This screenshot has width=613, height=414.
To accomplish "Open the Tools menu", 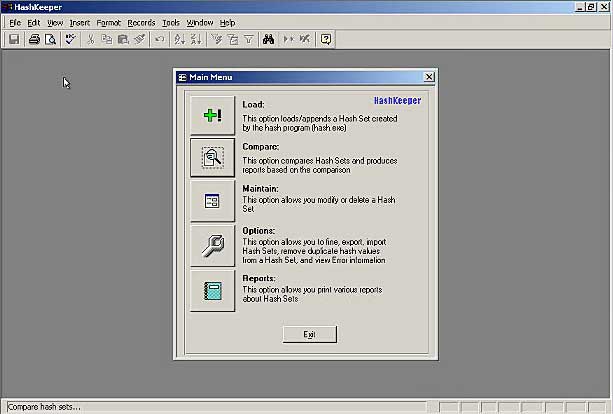I will pos(171,23).
